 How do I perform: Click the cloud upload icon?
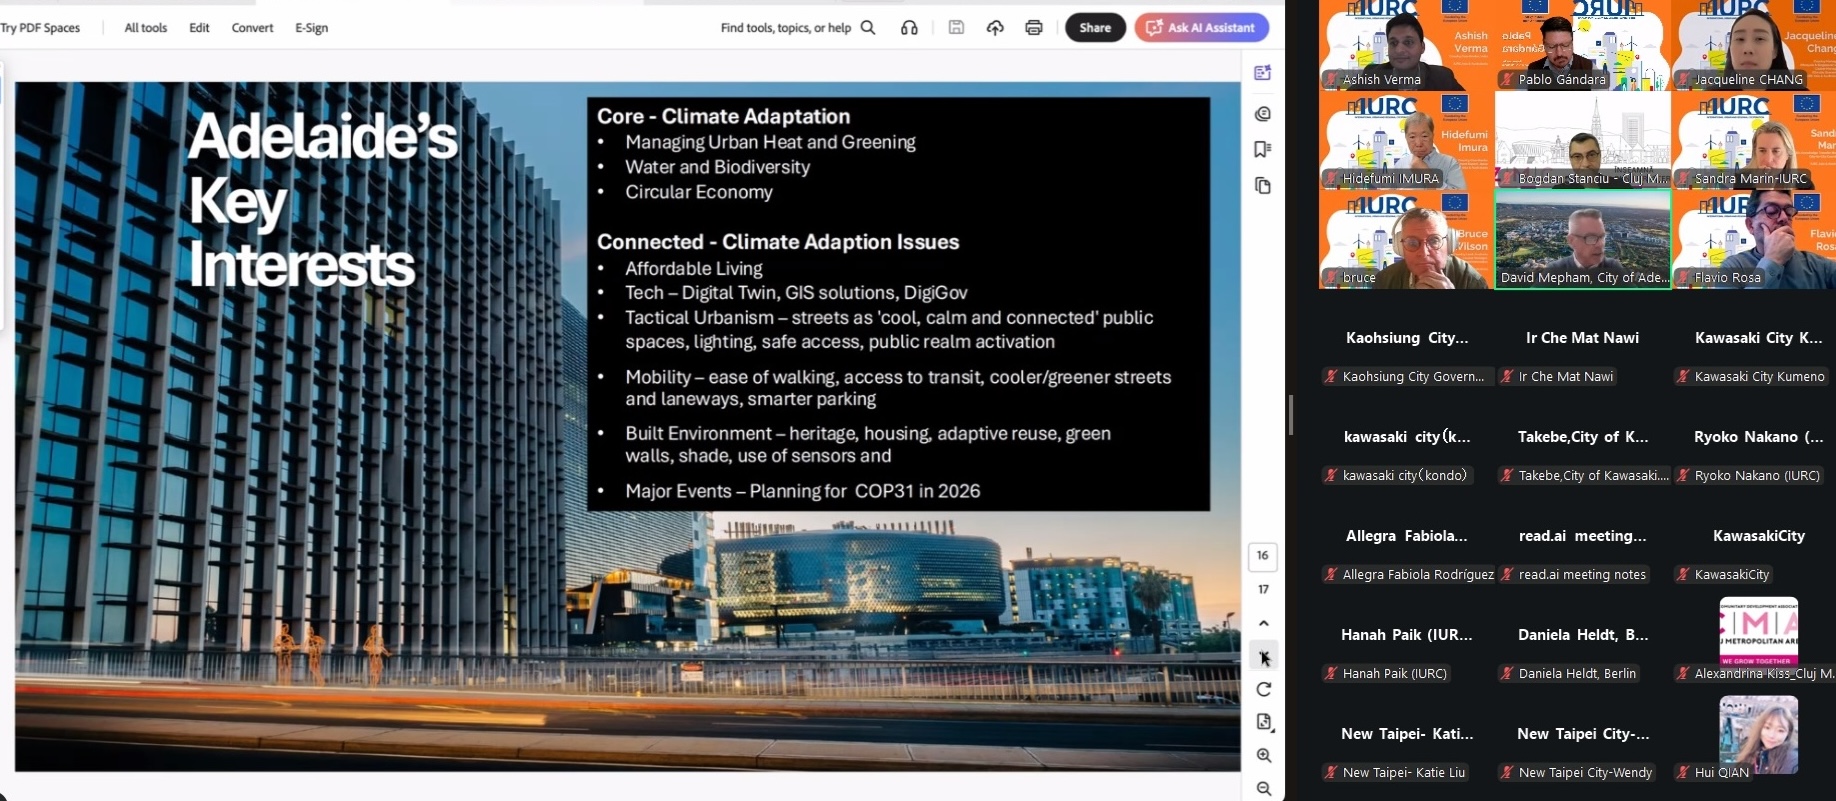[995, 28]
